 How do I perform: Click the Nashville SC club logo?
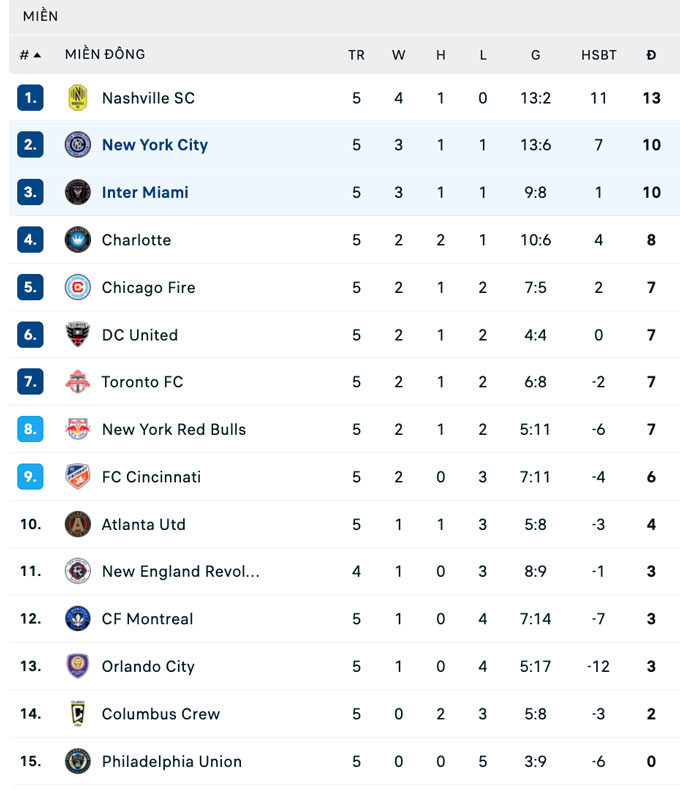tap(77, 98)
